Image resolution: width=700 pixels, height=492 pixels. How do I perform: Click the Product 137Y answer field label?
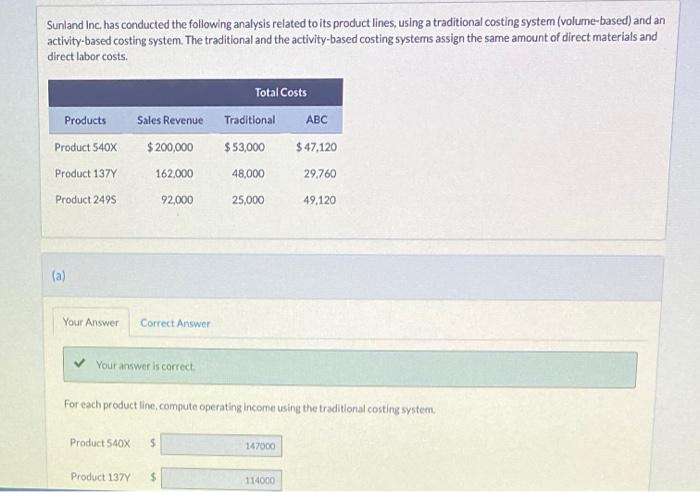[100, 477]
